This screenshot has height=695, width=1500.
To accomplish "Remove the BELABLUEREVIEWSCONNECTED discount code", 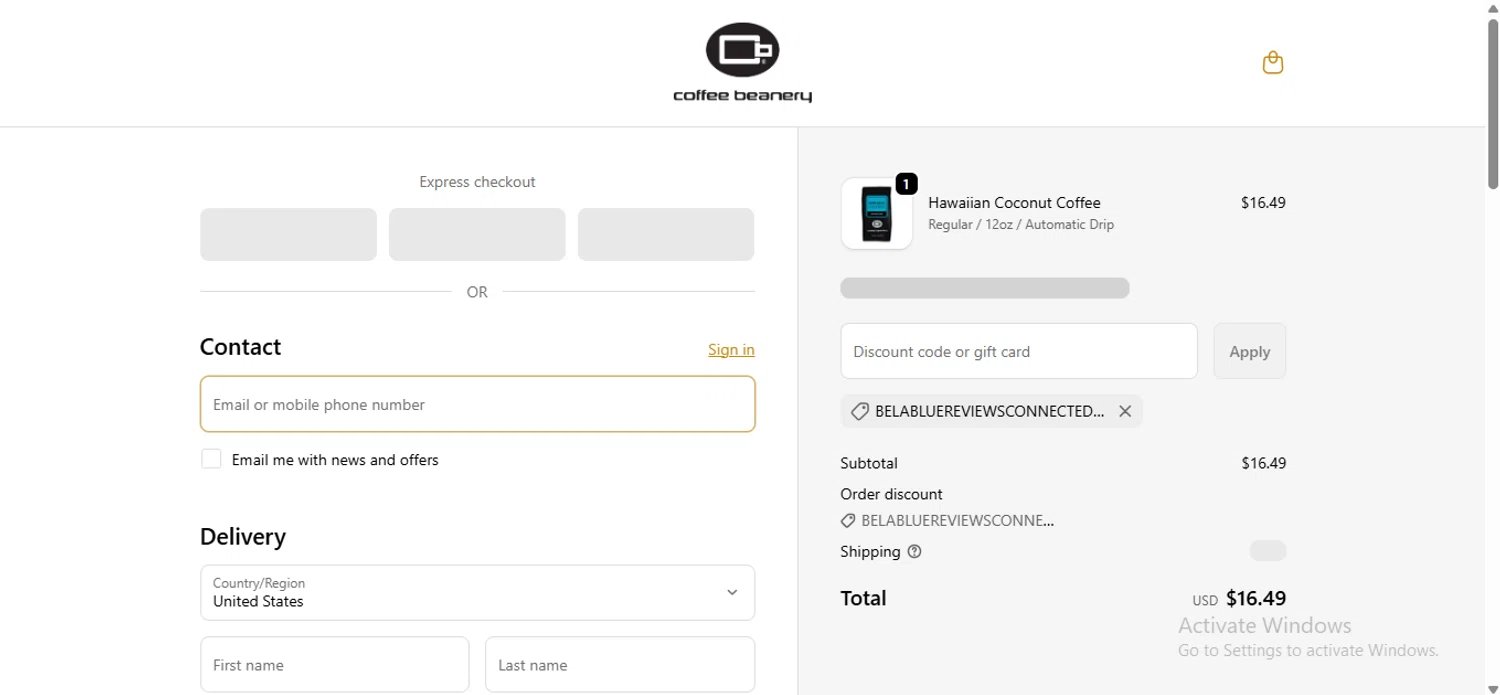I will (x=1125, y=411).
